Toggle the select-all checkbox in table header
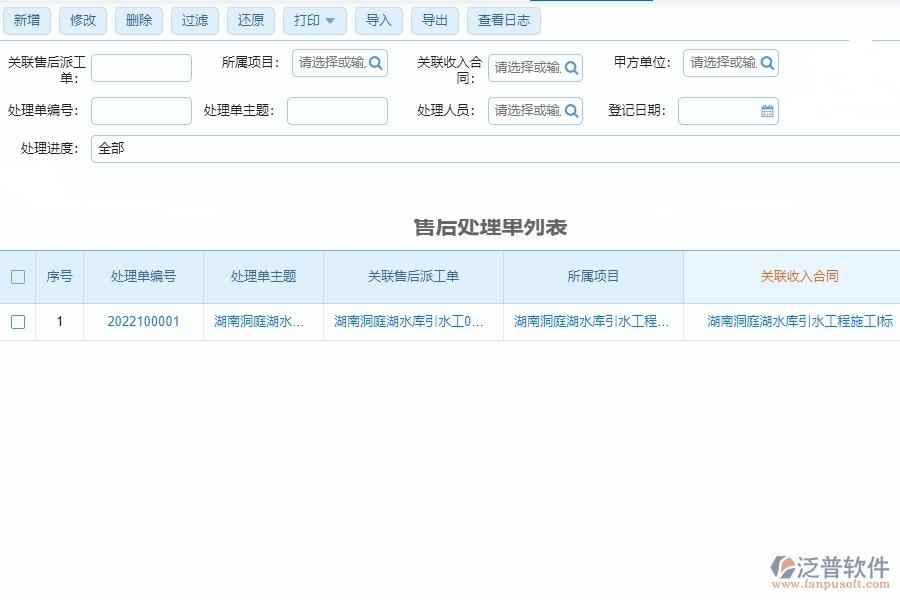The height and width of the screenshot is (600, 900). click(17, 278)
